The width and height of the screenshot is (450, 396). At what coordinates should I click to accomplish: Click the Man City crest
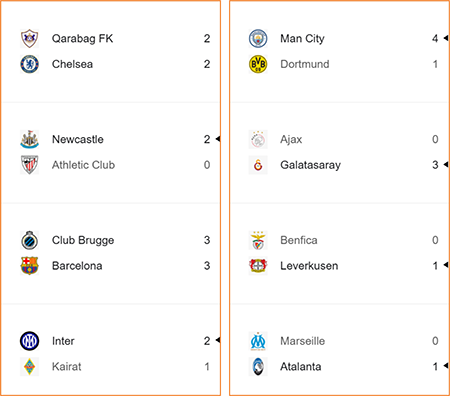pyautogui.click(x=258, y=39)
